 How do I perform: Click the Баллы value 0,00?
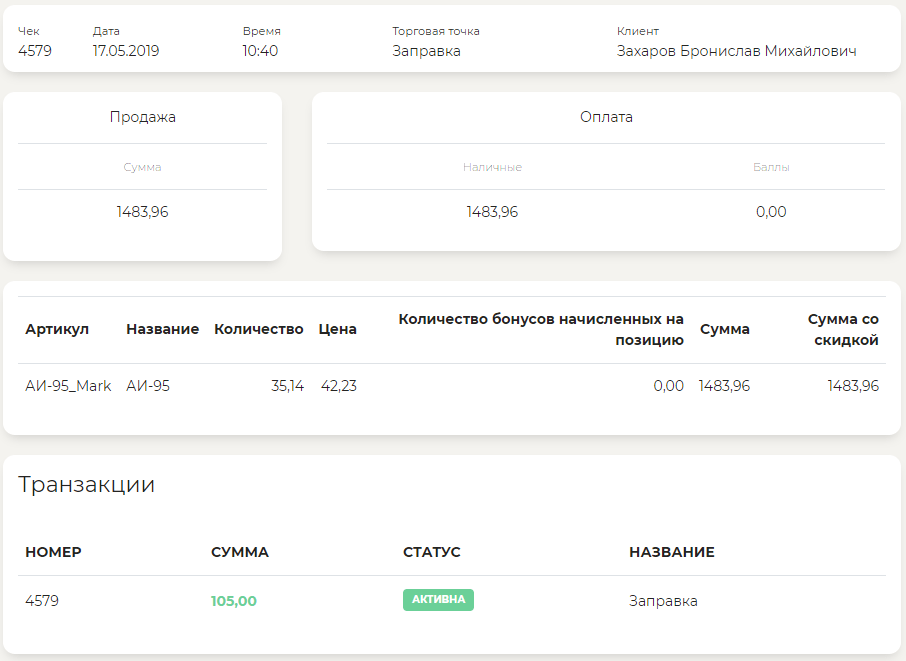coord(771,212)
